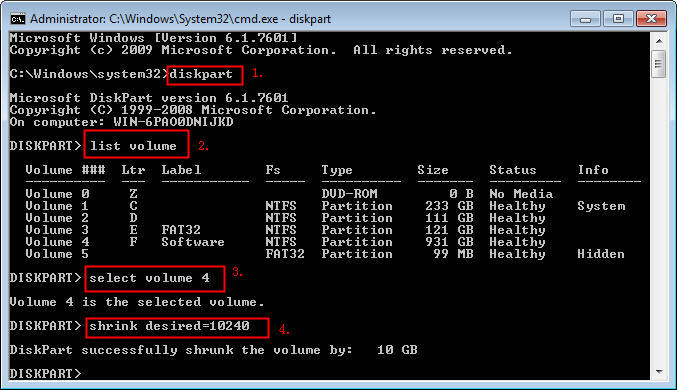The height and width of the screenshot is (390, 677).
Task: Click the 'Hidden' info entry
Action: pyautogui.click(x=601, y=254)
